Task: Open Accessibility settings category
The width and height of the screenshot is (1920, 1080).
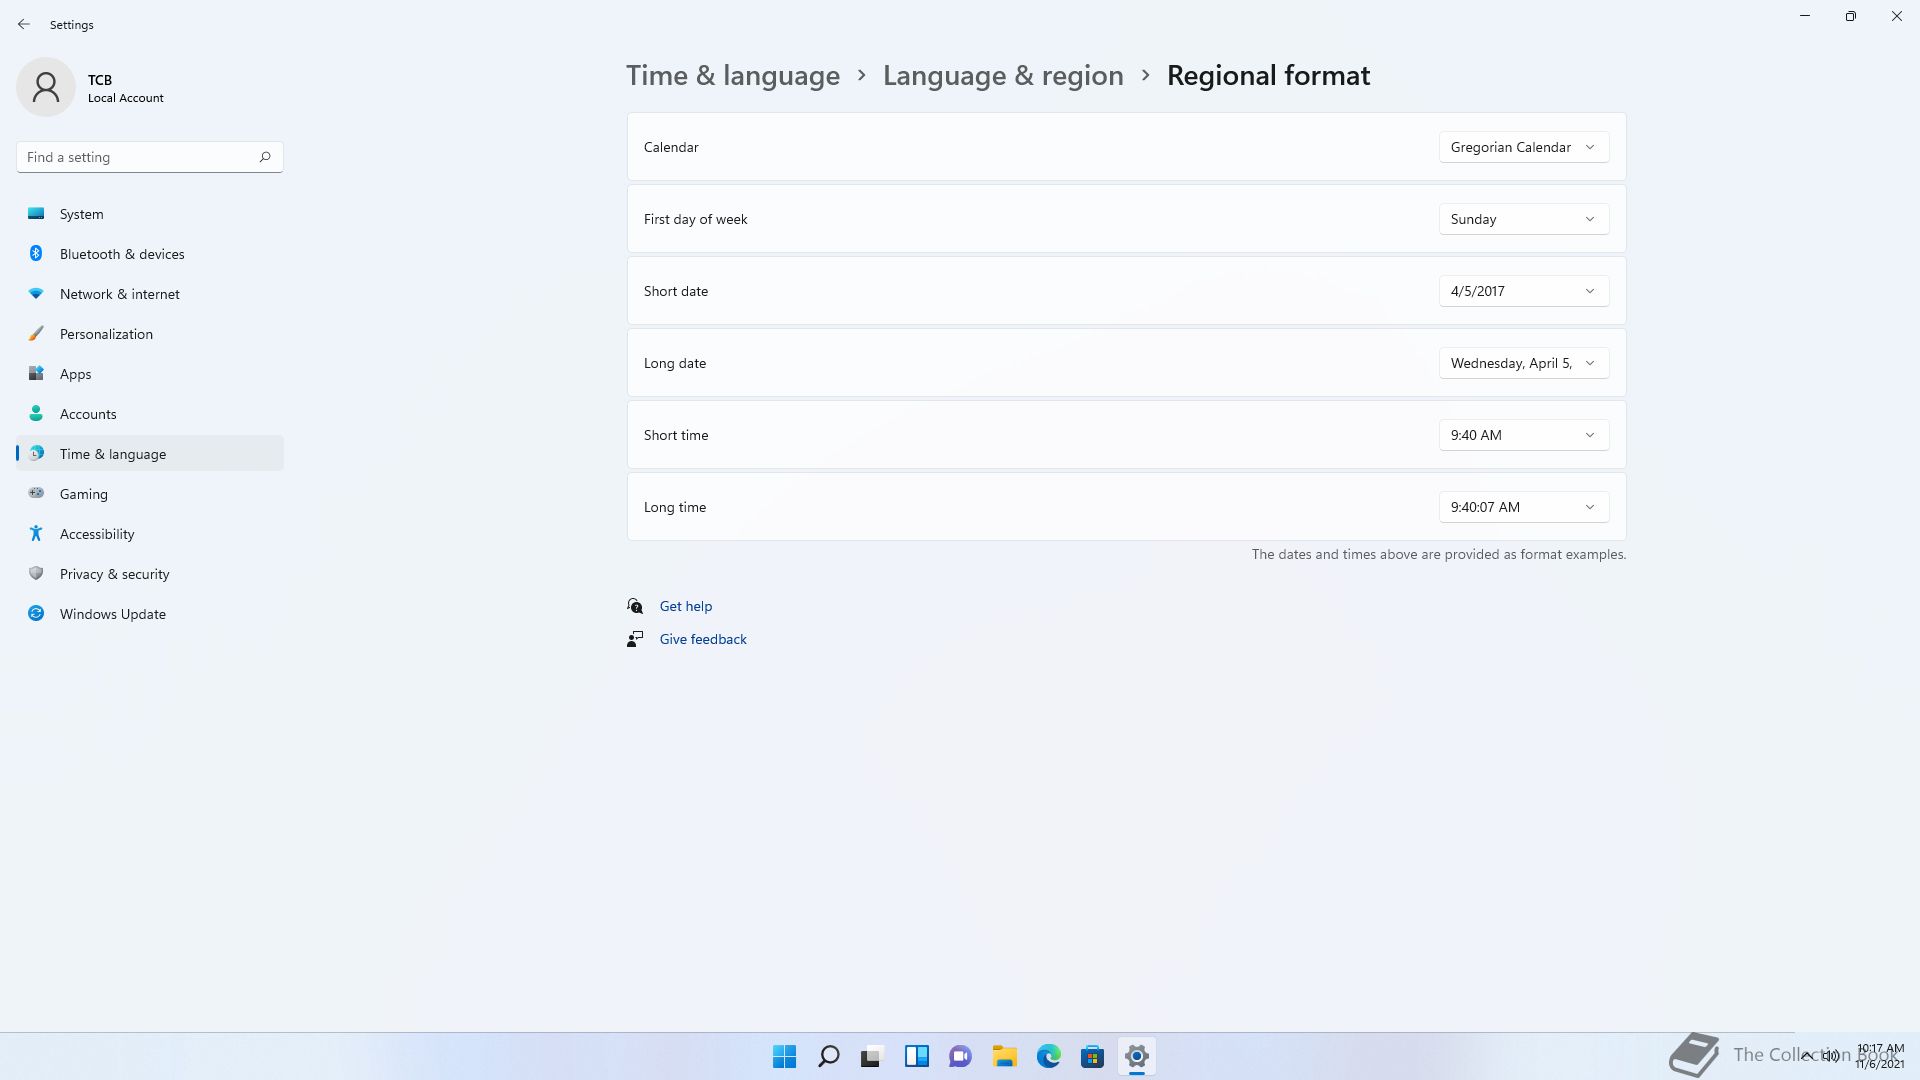Action: click(150, 534)
